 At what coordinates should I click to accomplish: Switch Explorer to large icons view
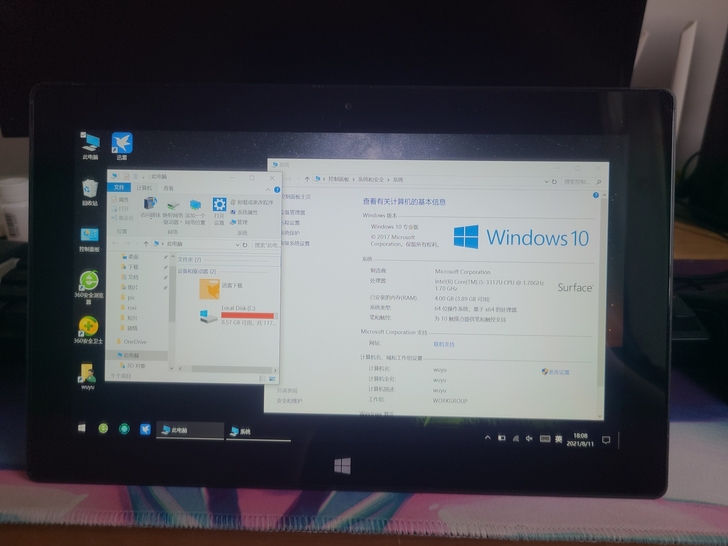tap(272, 379)
